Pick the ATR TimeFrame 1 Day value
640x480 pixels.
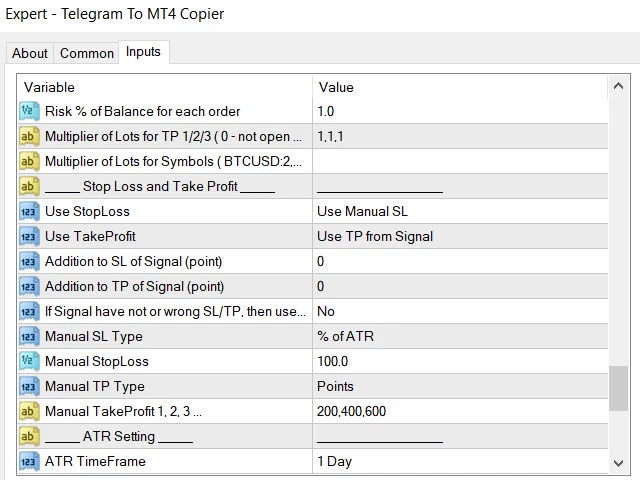[x=460, y=461]
